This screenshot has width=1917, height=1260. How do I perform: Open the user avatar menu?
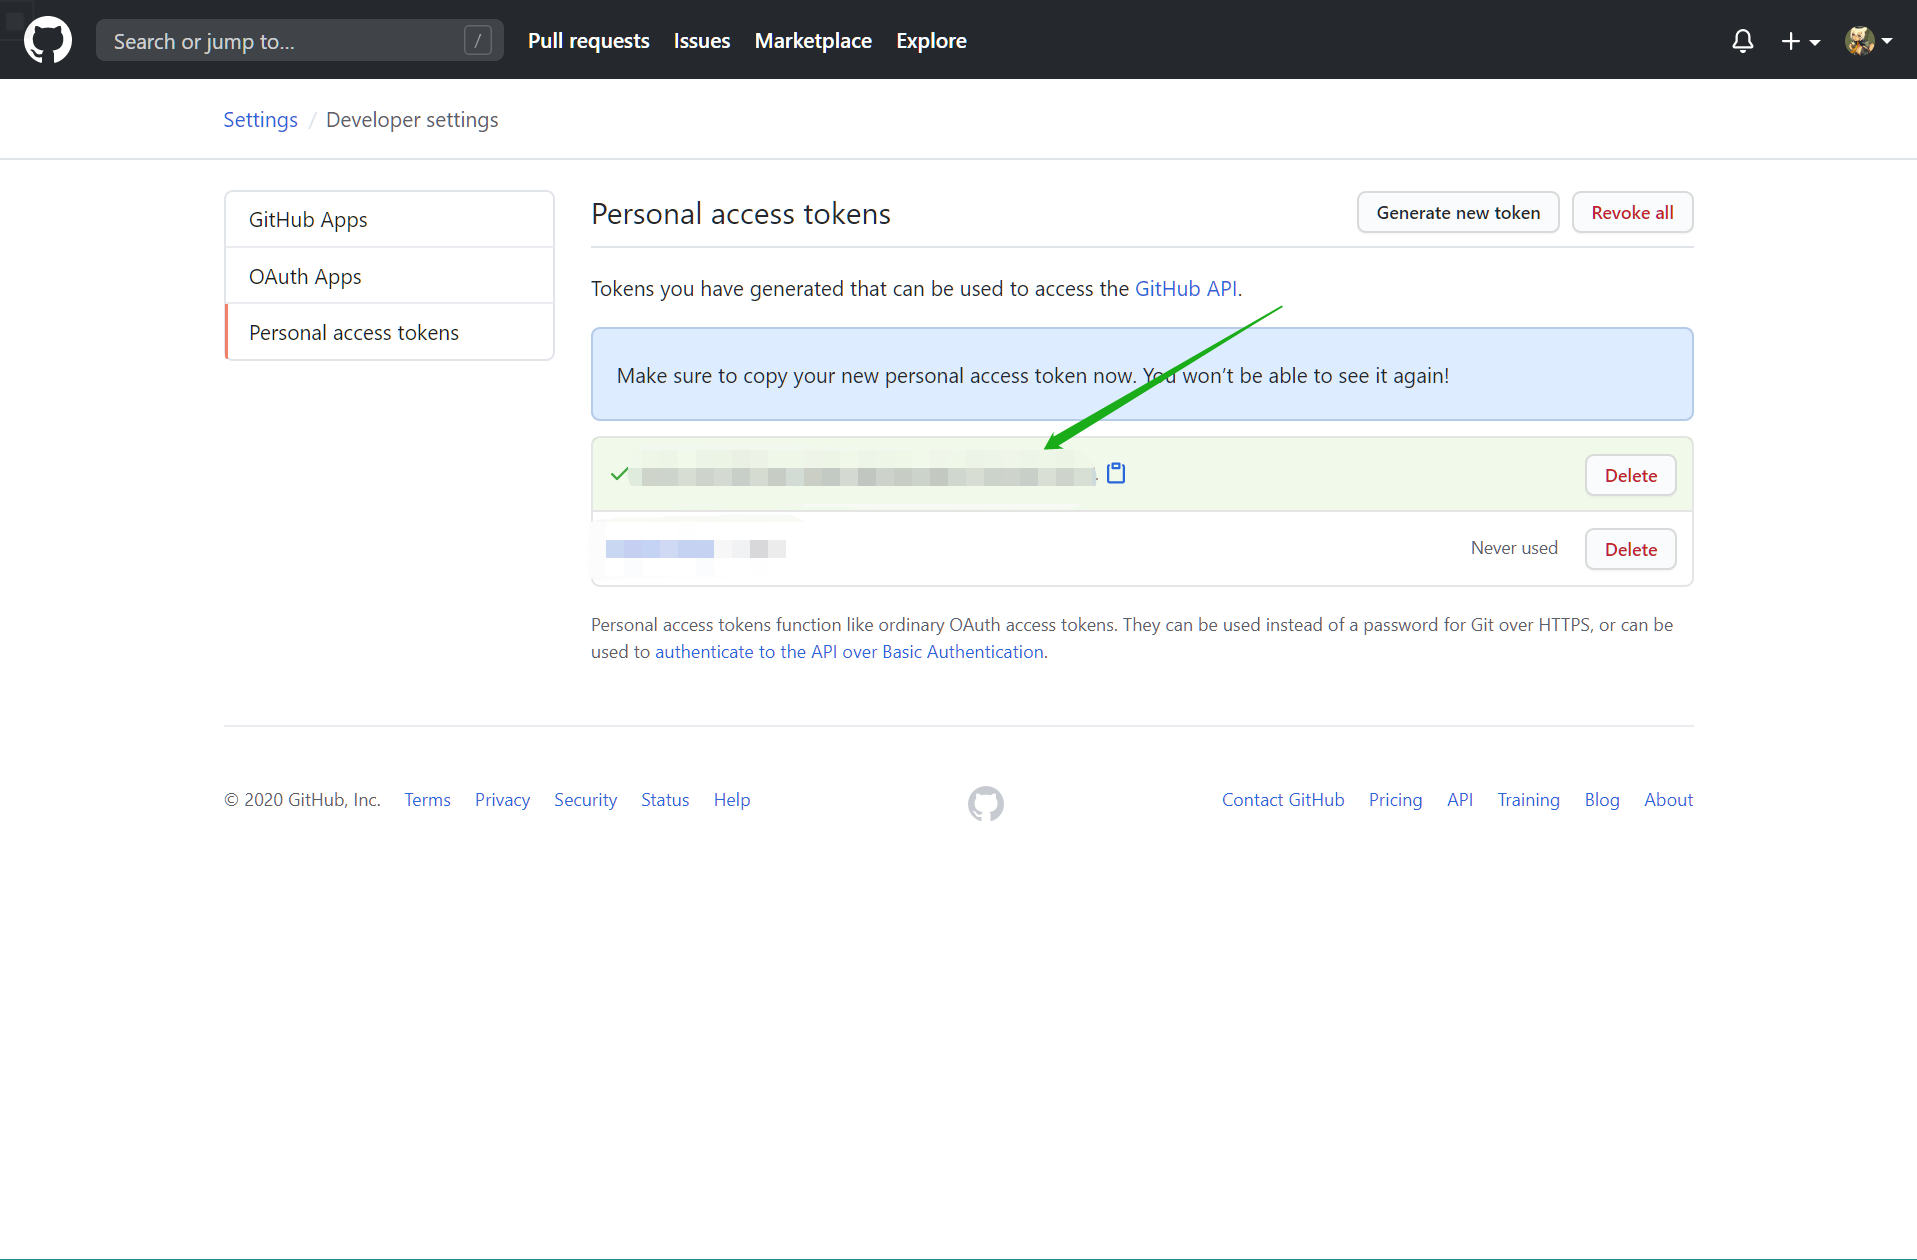1868,41
